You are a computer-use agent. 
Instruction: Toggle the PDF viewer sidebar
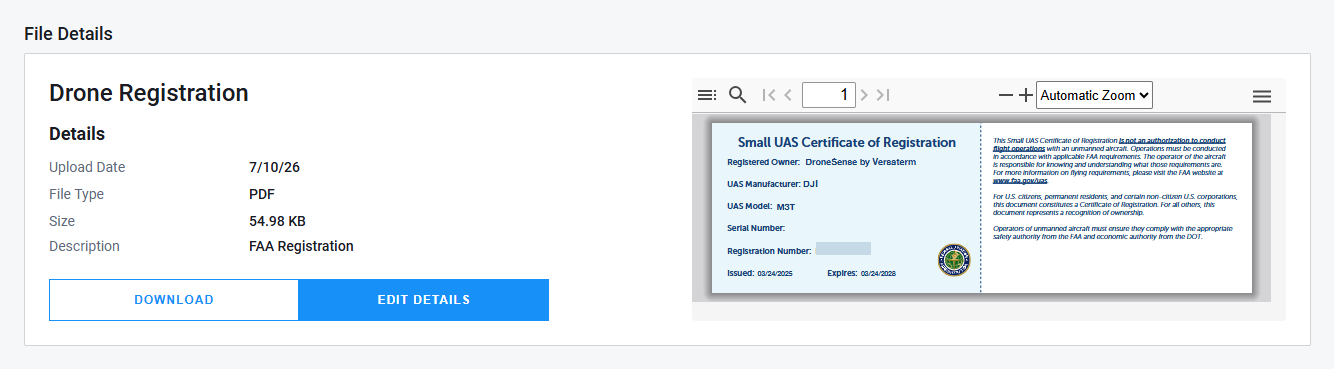click(x=707, y=95)
